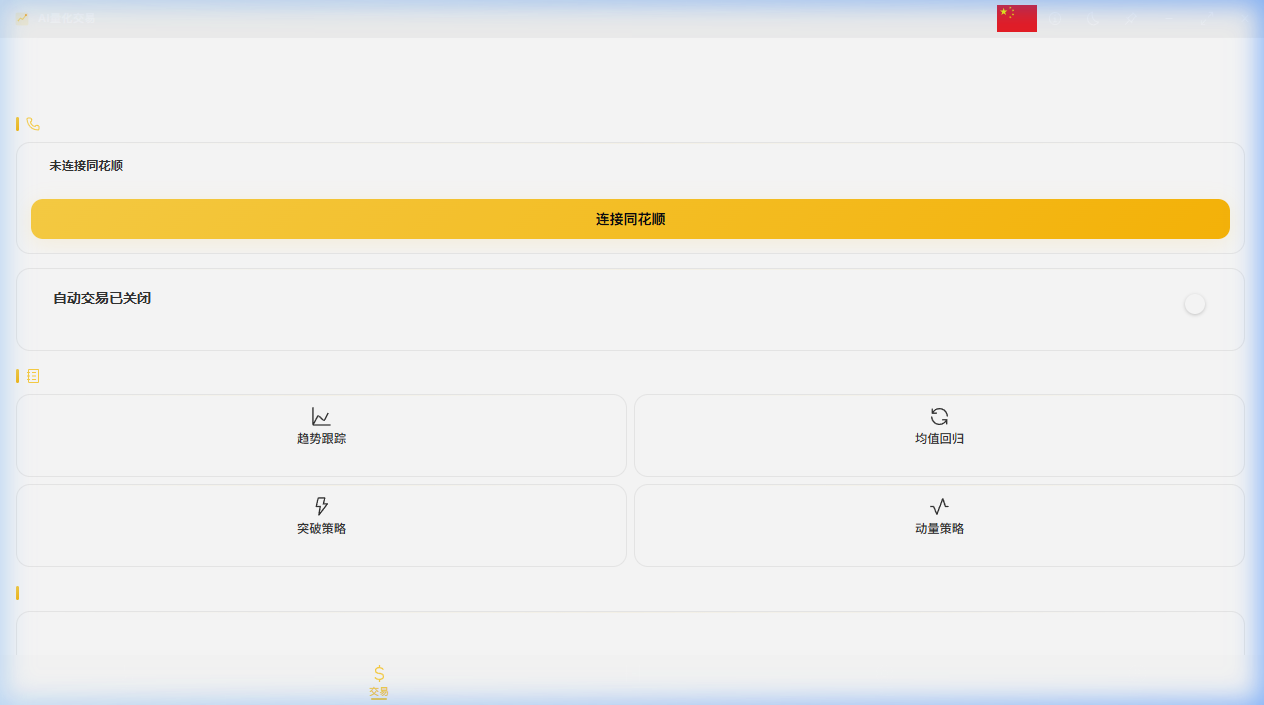Click the info icon in the top bar
This screenshot has width=1264, height=705.
click(1055, 18)
